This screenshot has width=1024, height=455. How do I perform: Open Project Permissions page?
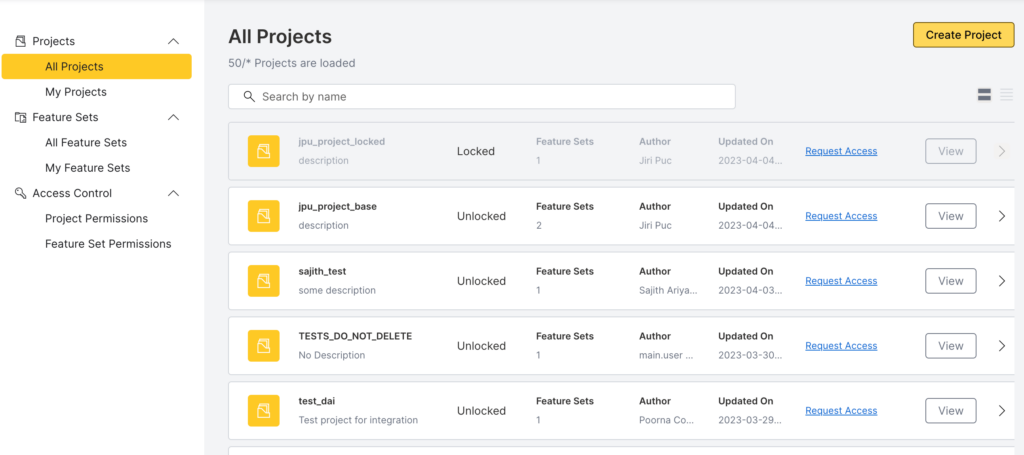point(96,219)
